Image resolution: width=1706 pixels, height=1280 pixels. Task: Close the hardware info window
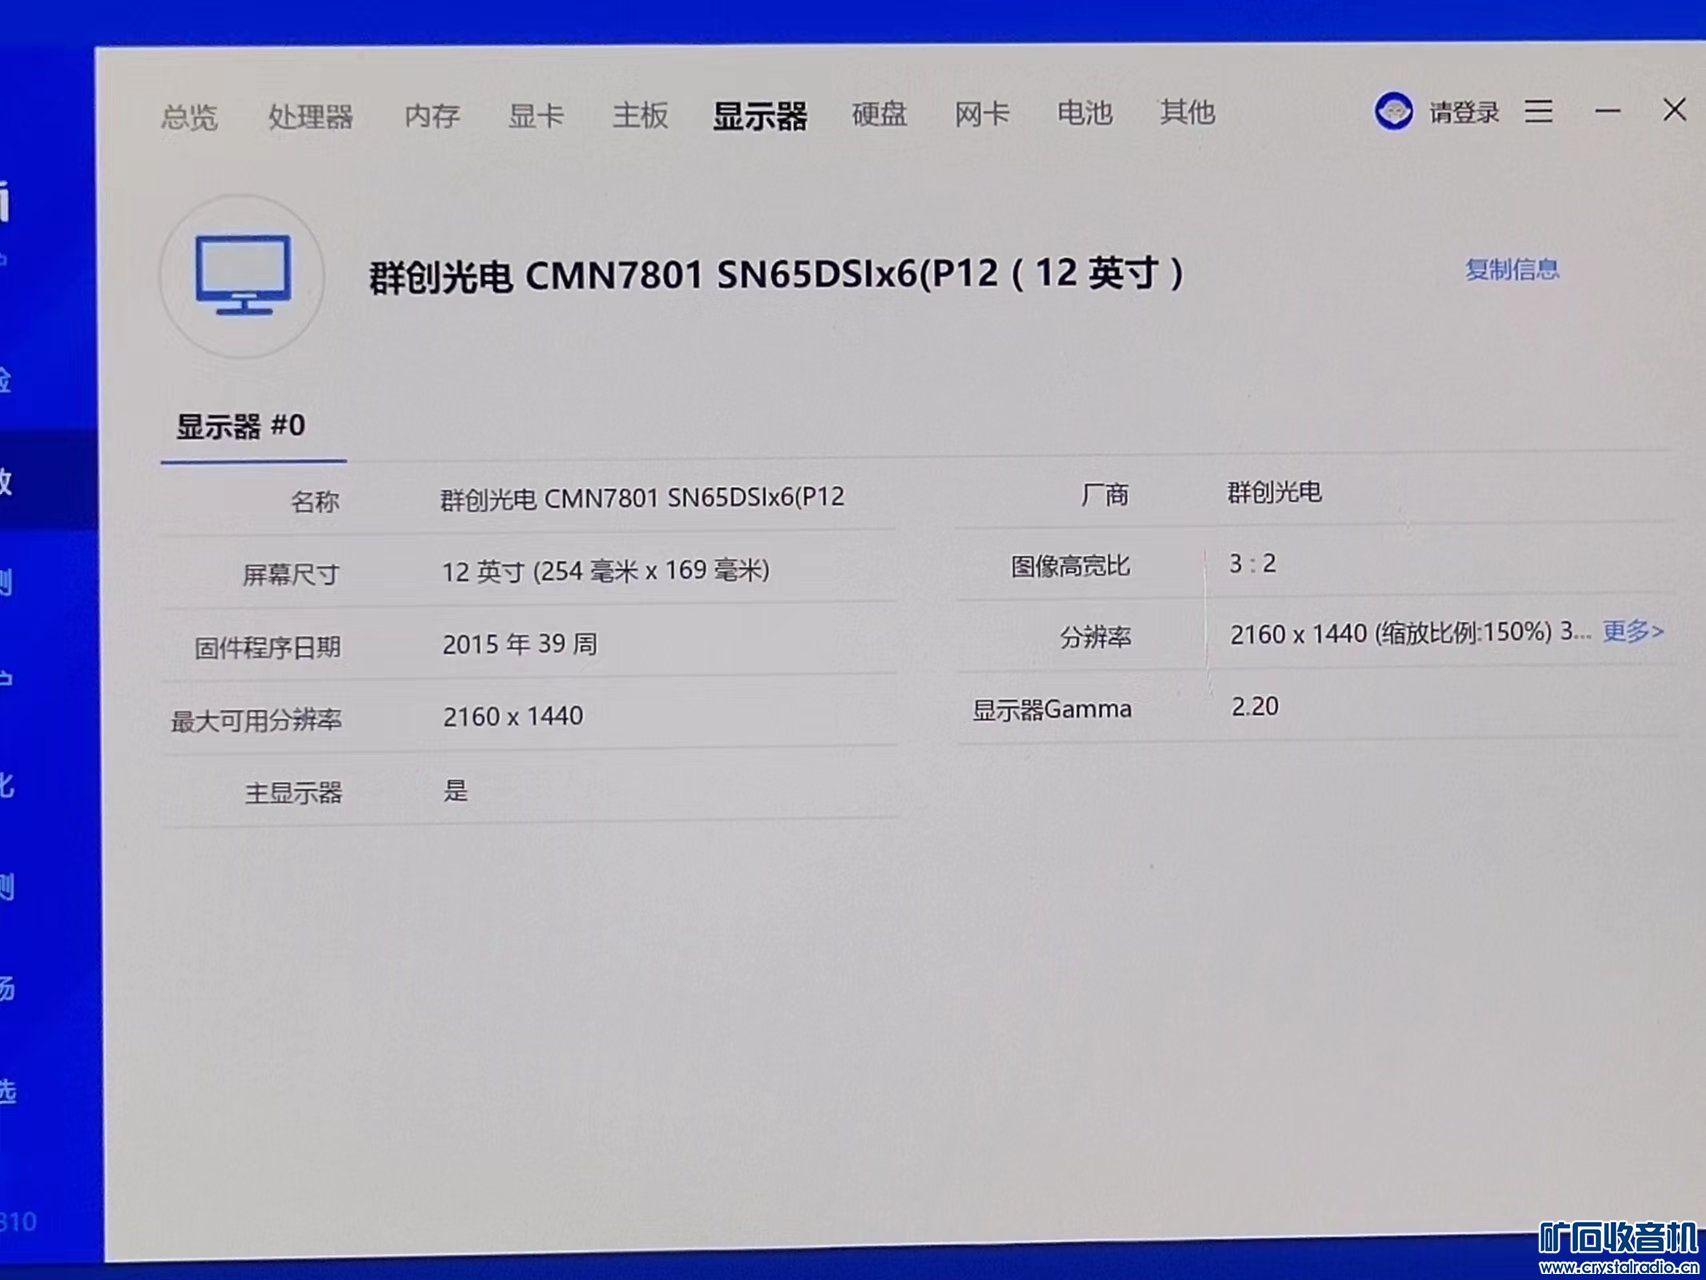(1675, 109)
